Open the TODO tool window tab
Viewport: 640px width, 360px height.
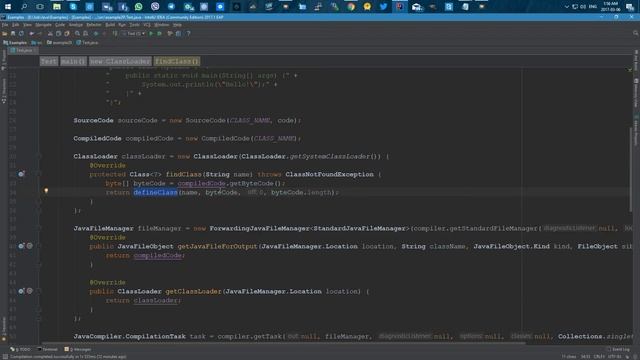coord(20,349)
